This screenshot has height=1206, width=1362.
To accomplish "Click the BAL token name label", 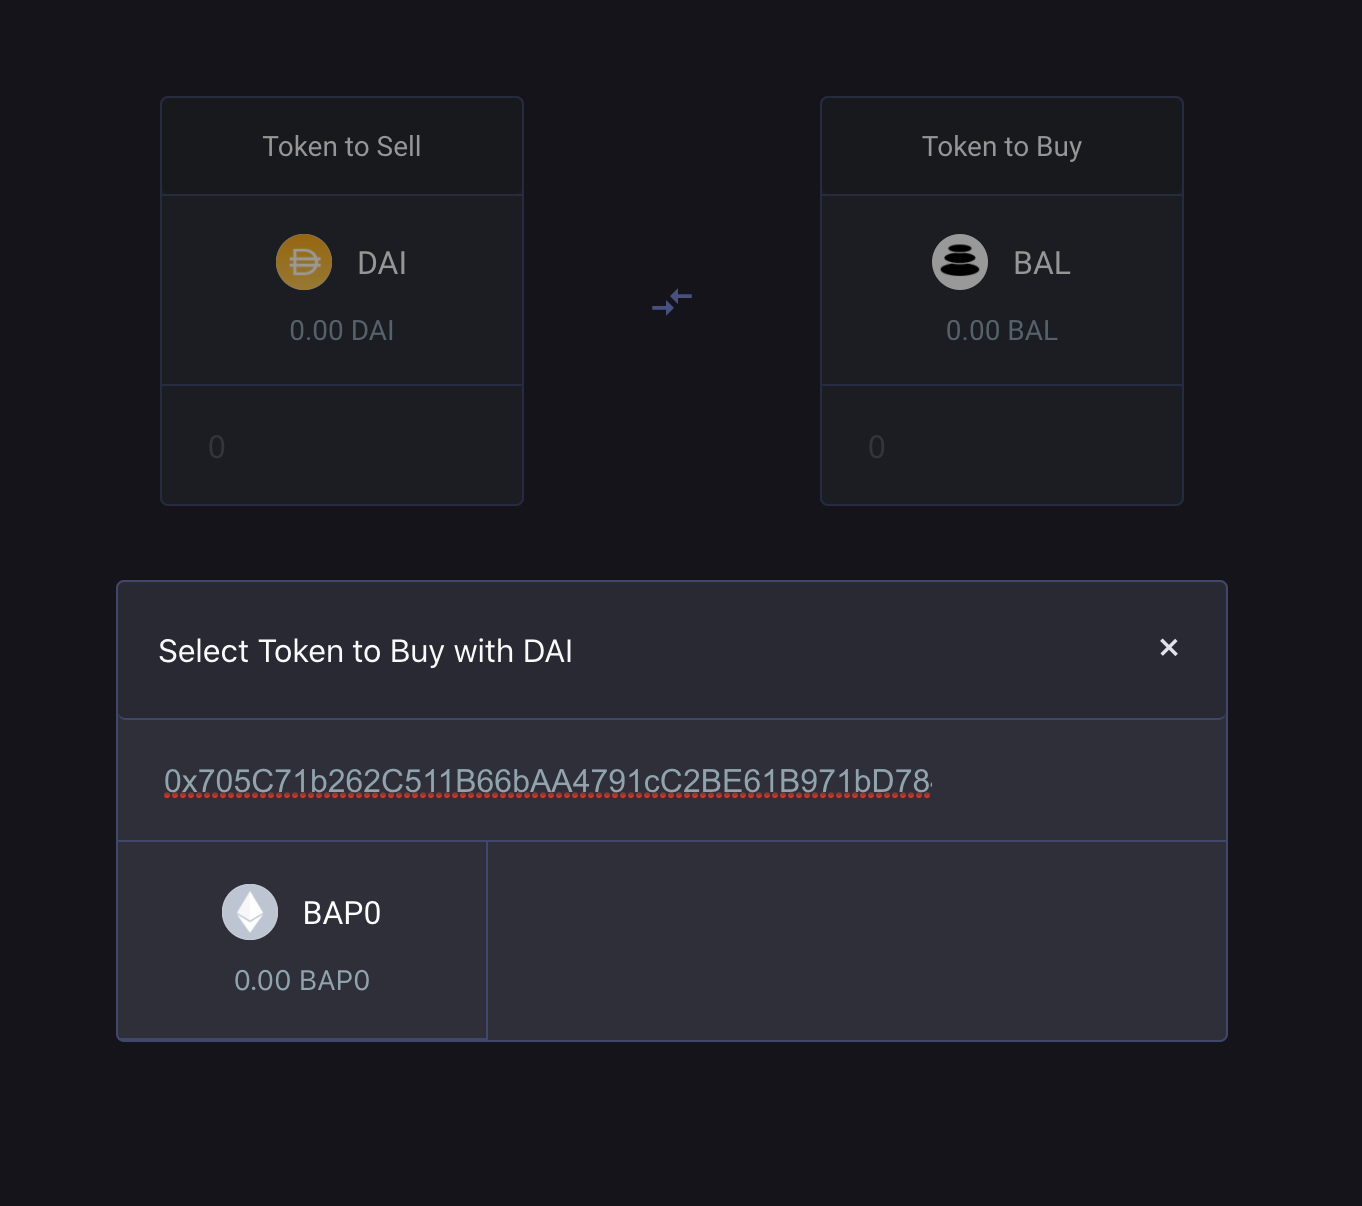I will click(1042, 263).
